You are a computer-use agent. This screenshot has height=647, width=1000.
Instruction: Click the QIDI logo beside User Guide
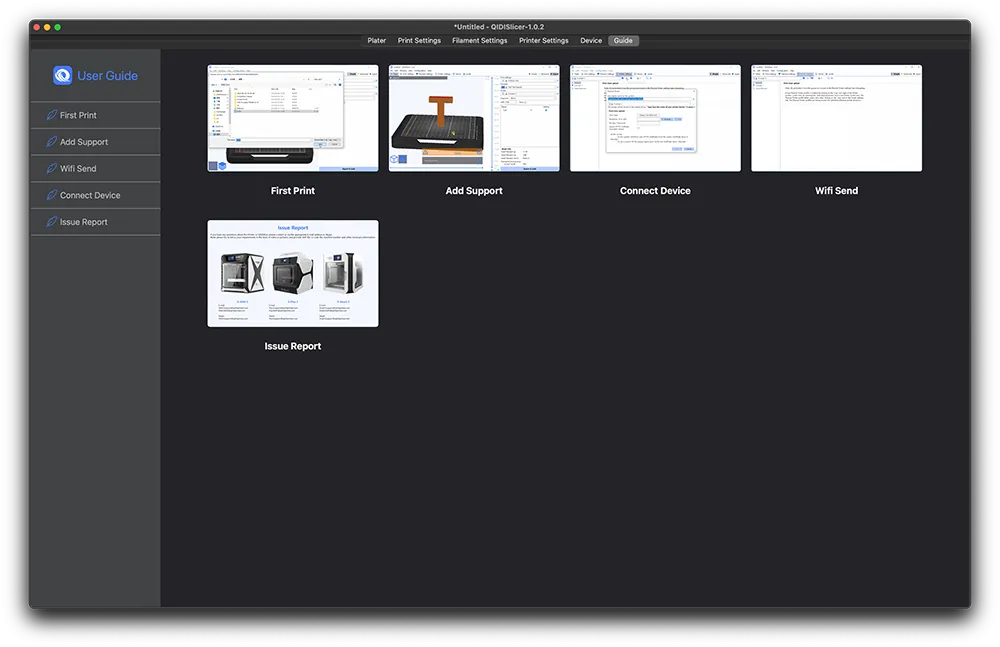63,76
